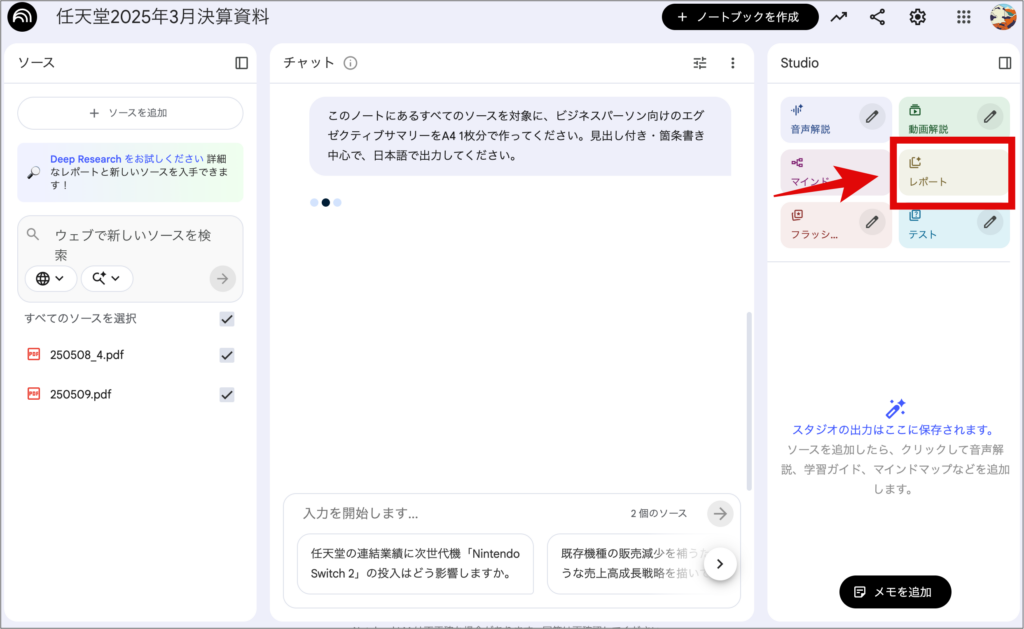Screen dimensions: 1024x629
Task: Toggle すべてのソースを選択 checkbox
Action: point(227,319)
